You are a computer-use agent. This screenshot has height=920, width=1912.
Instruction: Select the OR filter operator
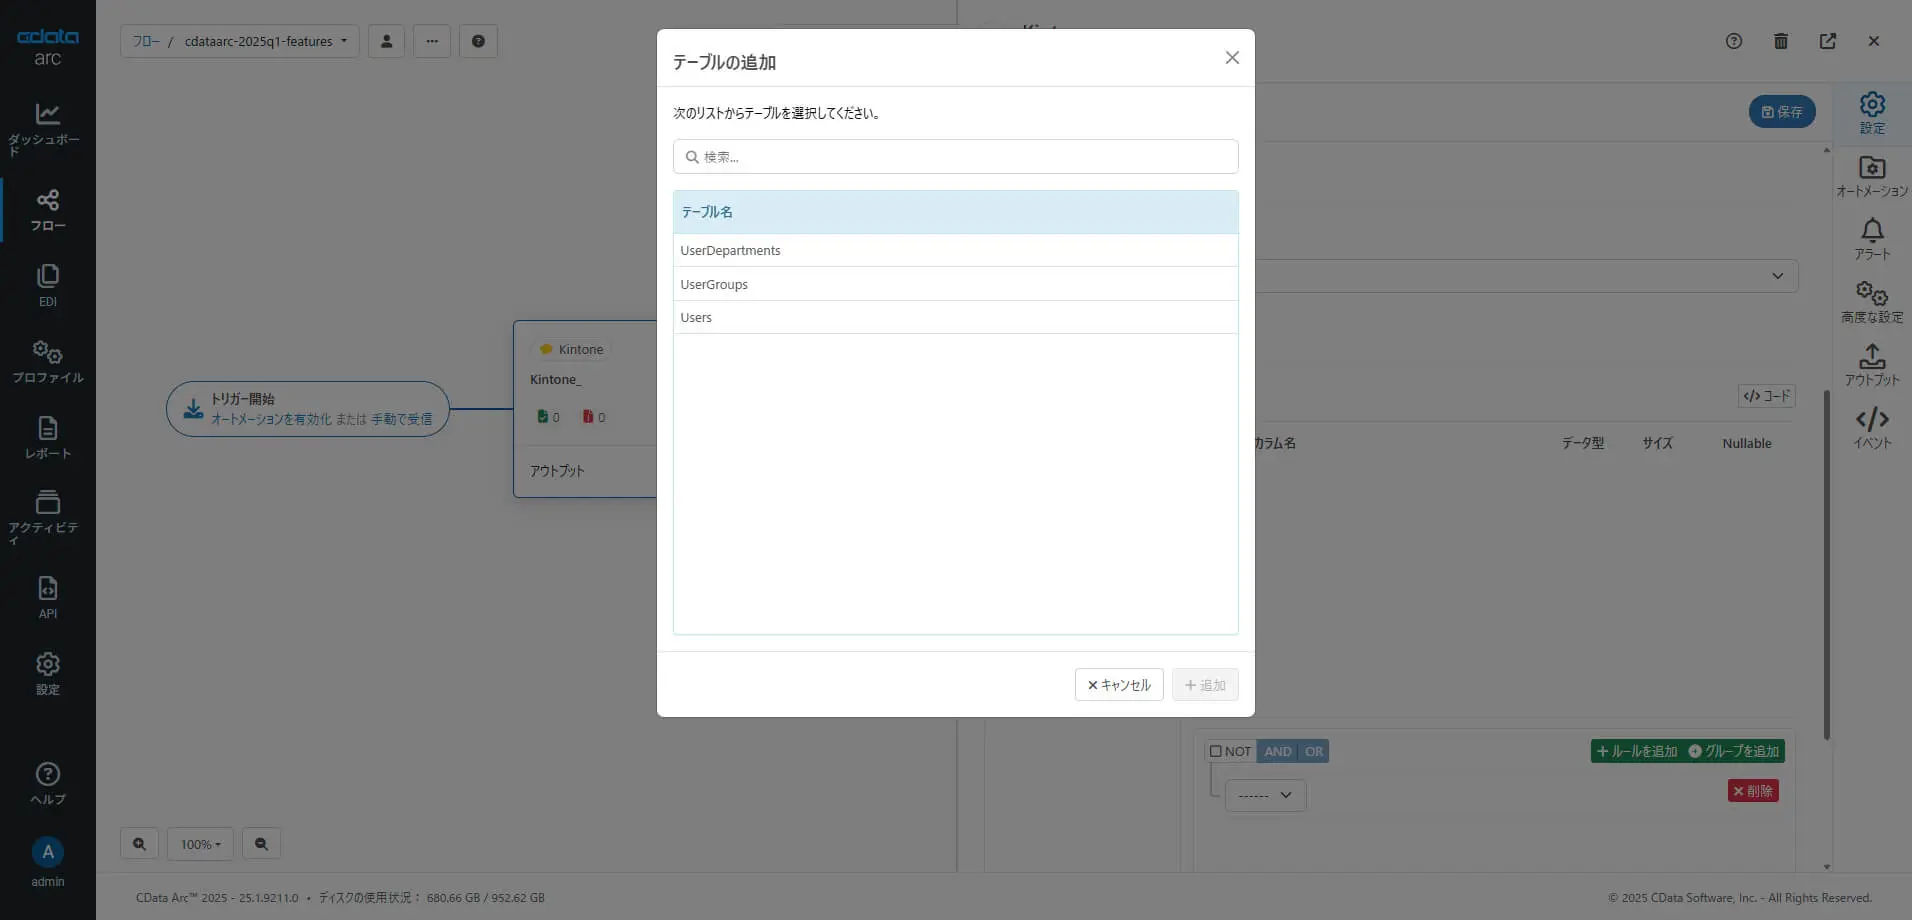pyautogui.click(x=1313, y=751)
